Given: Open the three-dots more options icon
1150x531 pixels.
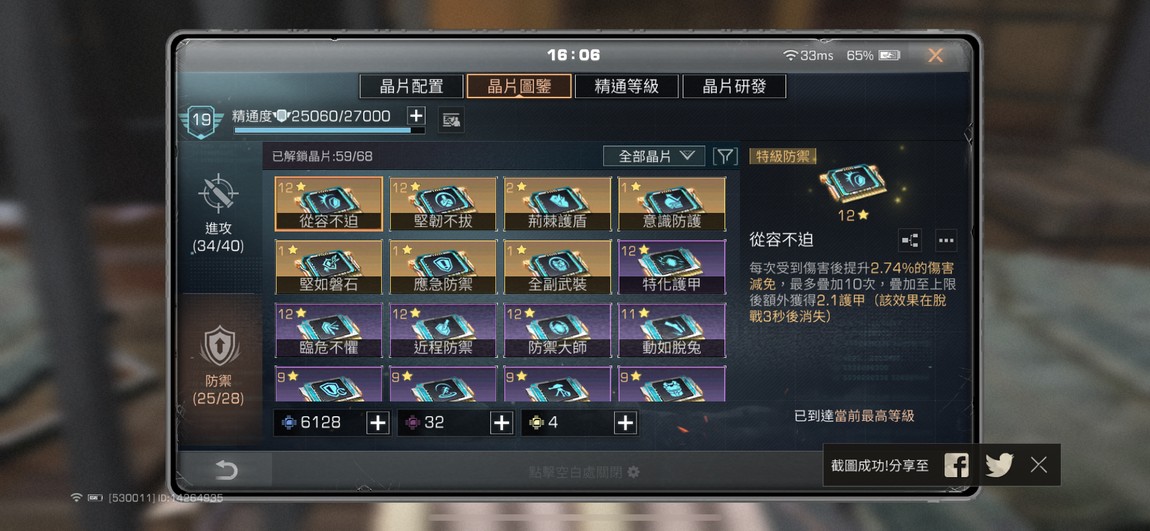Looking at the screenshot, I should [x=946, y=241].
